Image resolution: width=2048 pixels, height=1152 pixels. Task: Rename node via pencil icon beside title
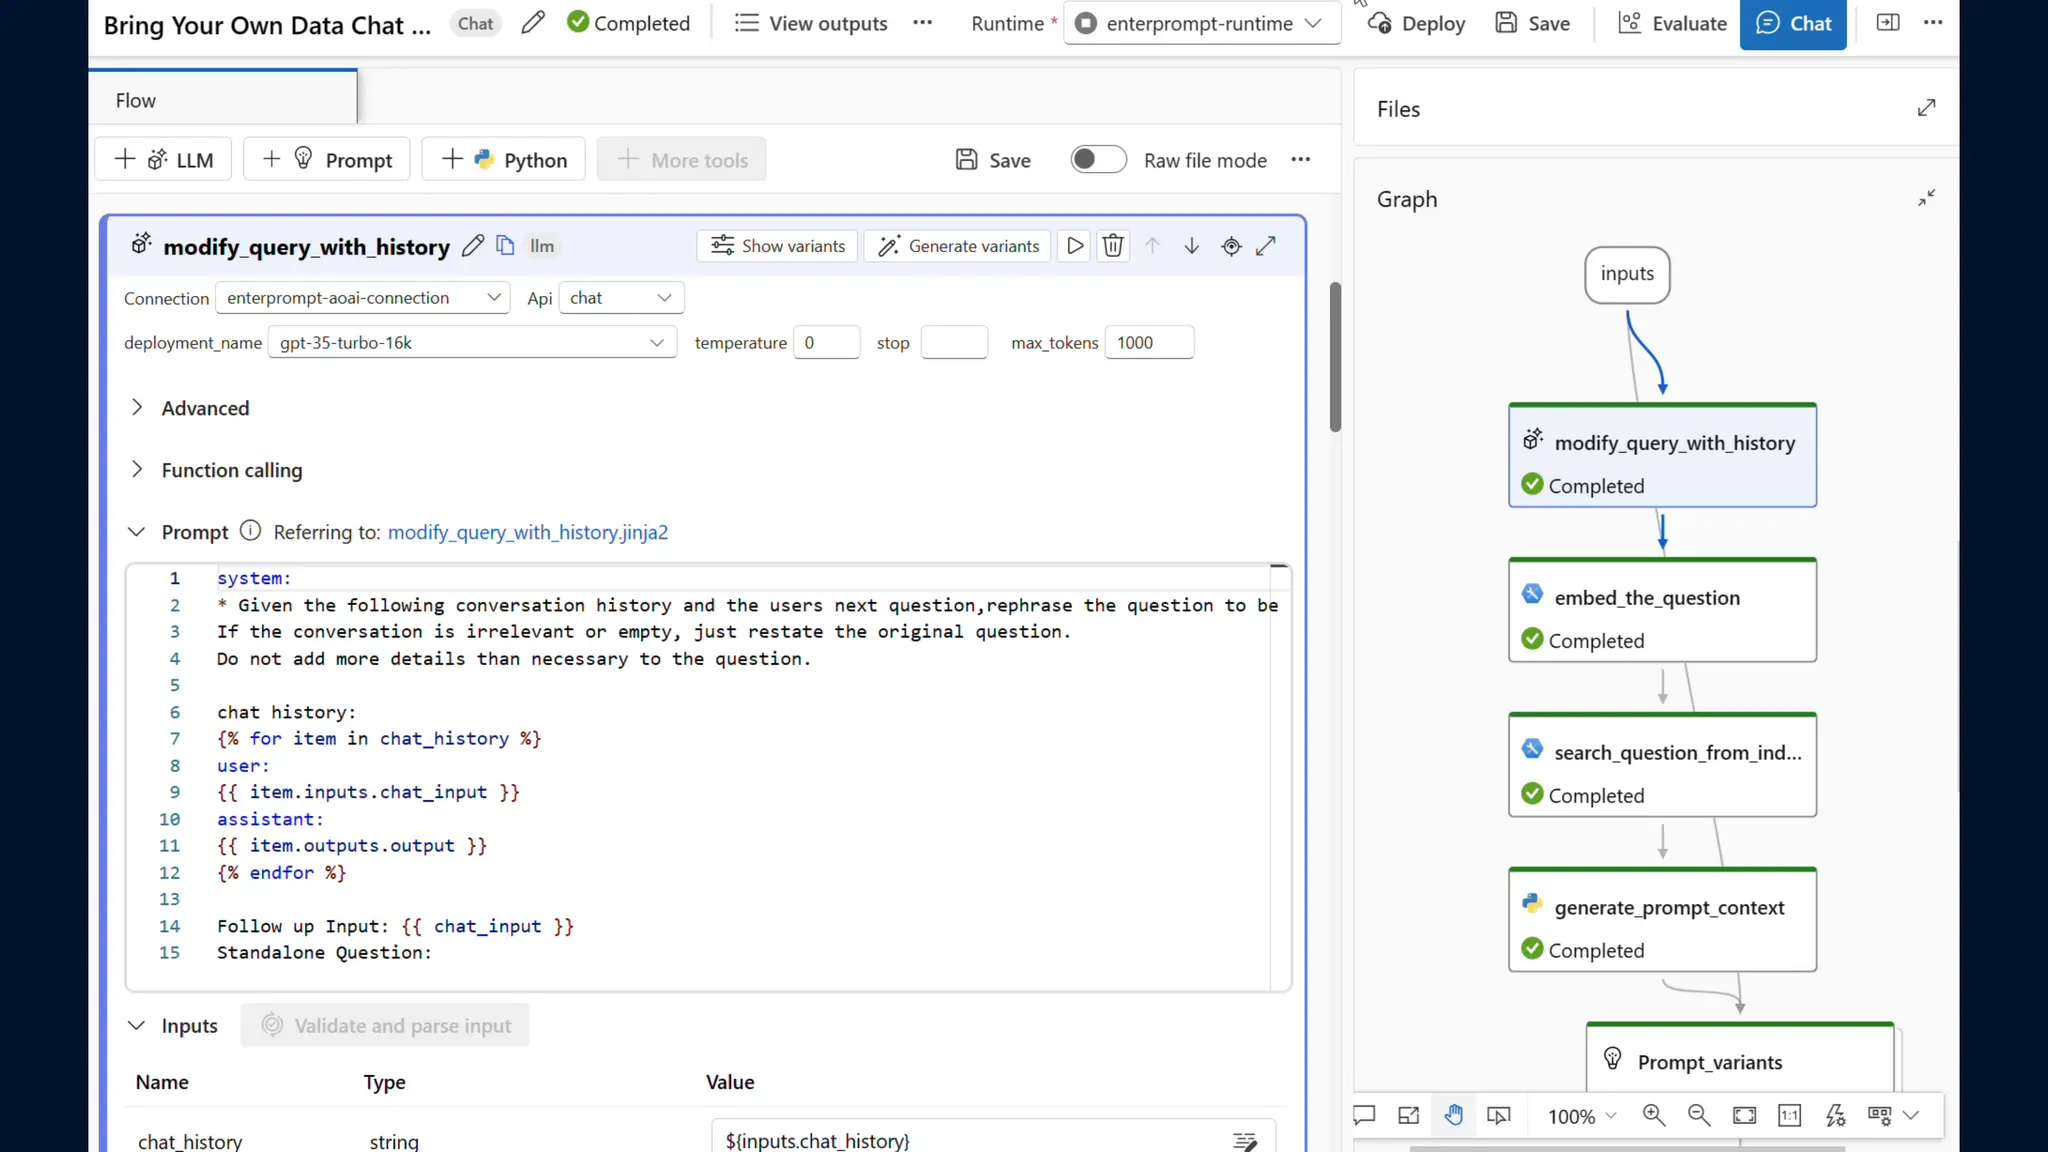click(x=473, y=246)
